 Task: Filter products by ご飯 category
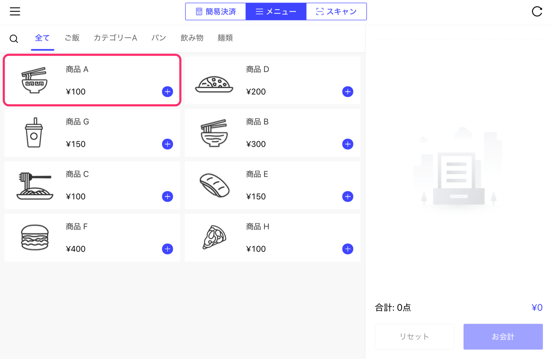point(72,38)
